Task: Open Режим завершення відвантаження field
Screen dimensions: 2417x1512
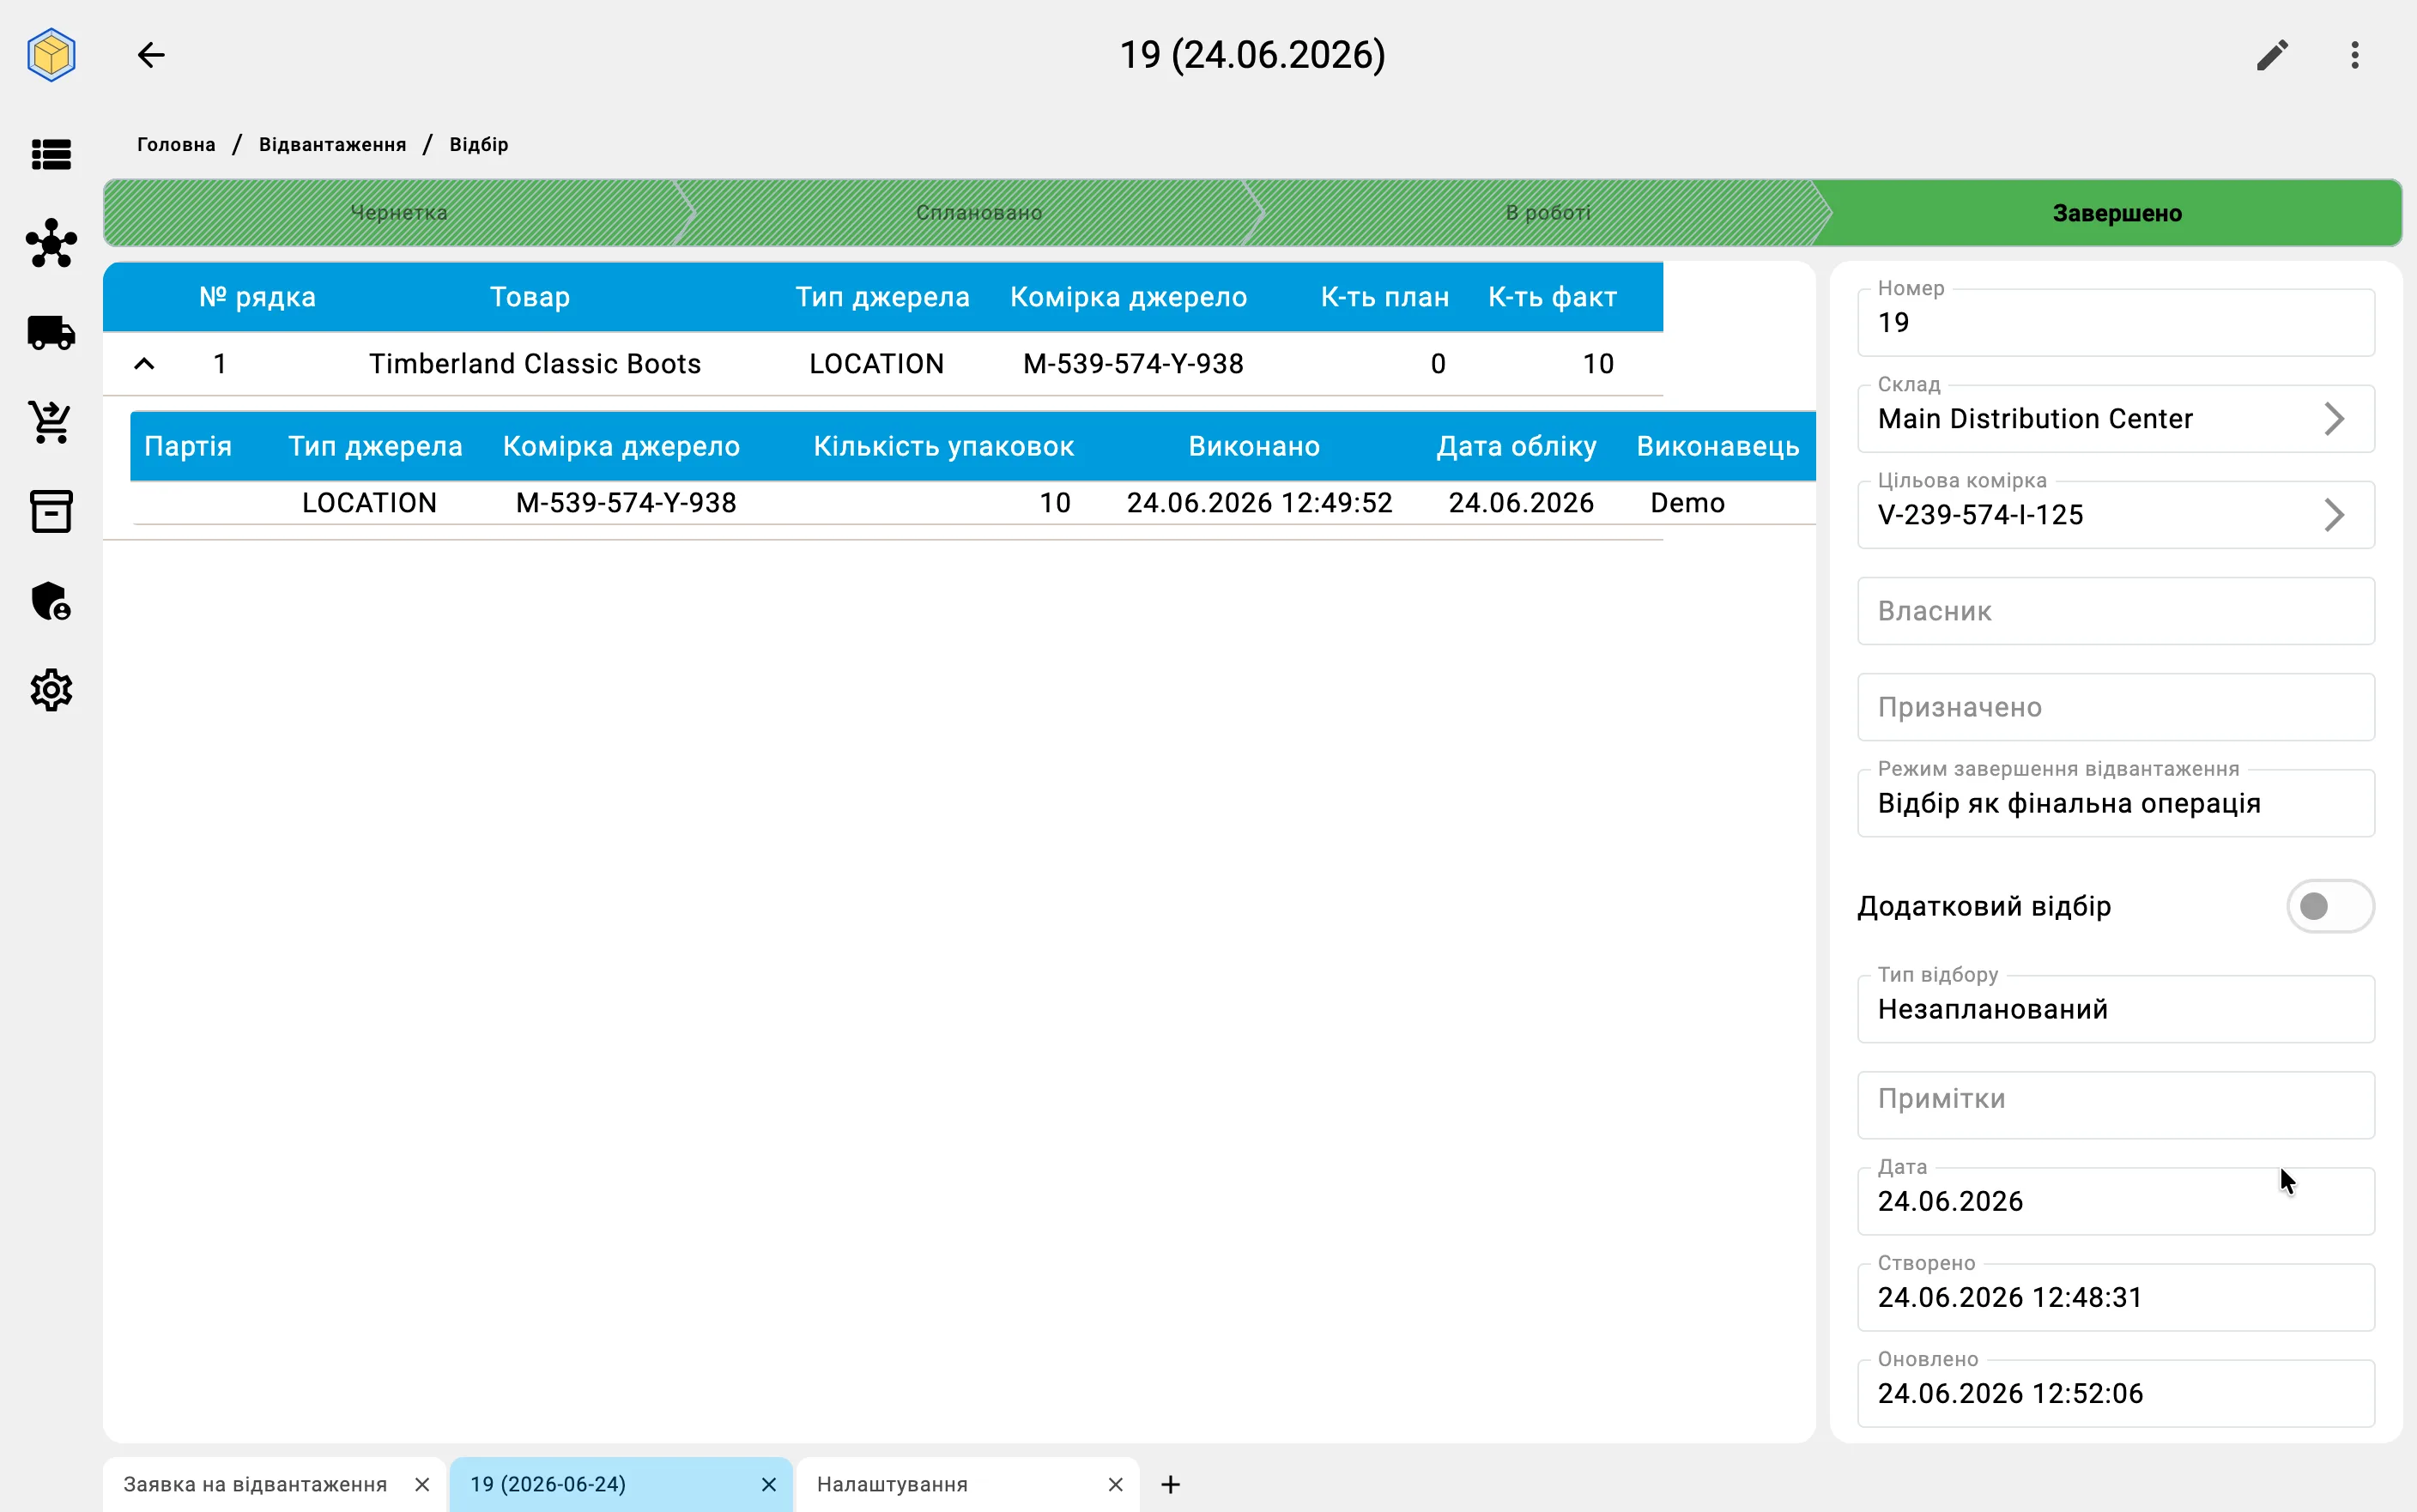Action: [x=2115, y=803]
